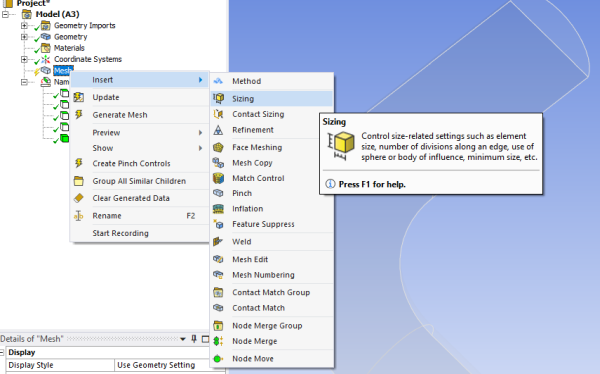Click the Method icon in Insert submenu
This screenshot has width=600, height=374.
pos(218,81)
